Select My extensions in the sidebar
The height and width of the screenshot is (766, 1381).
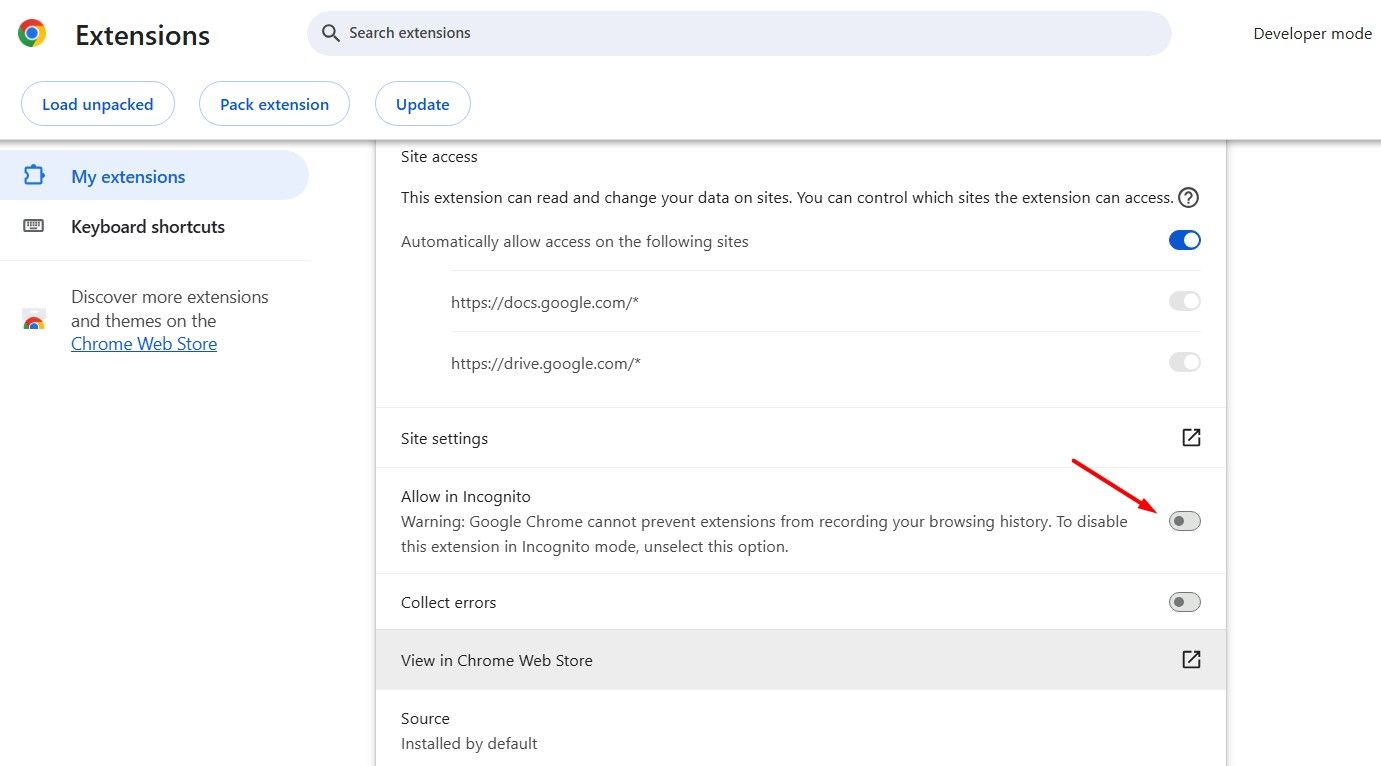pos(128,177)
